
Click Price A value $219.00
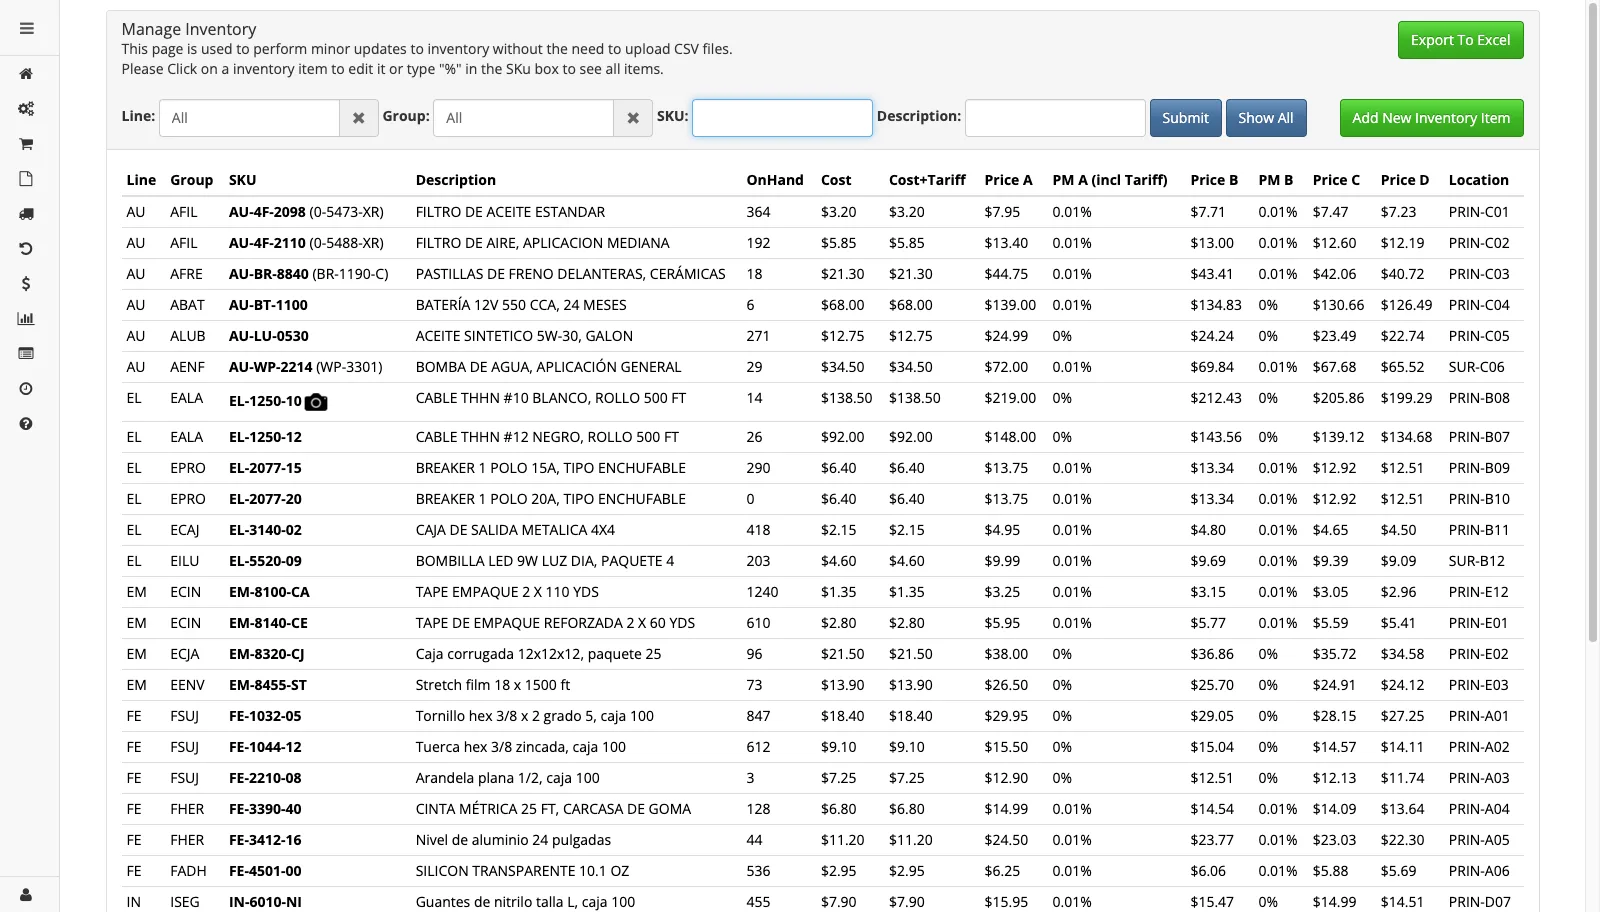point(1010,398)
